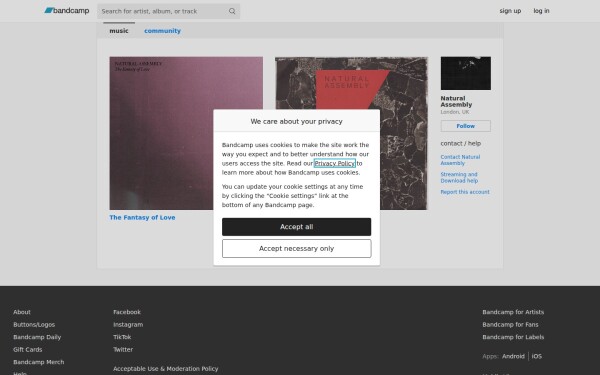The height and width of the screenshot is (375, 600).
Task: Switch to the music tab
Action: 119,31
